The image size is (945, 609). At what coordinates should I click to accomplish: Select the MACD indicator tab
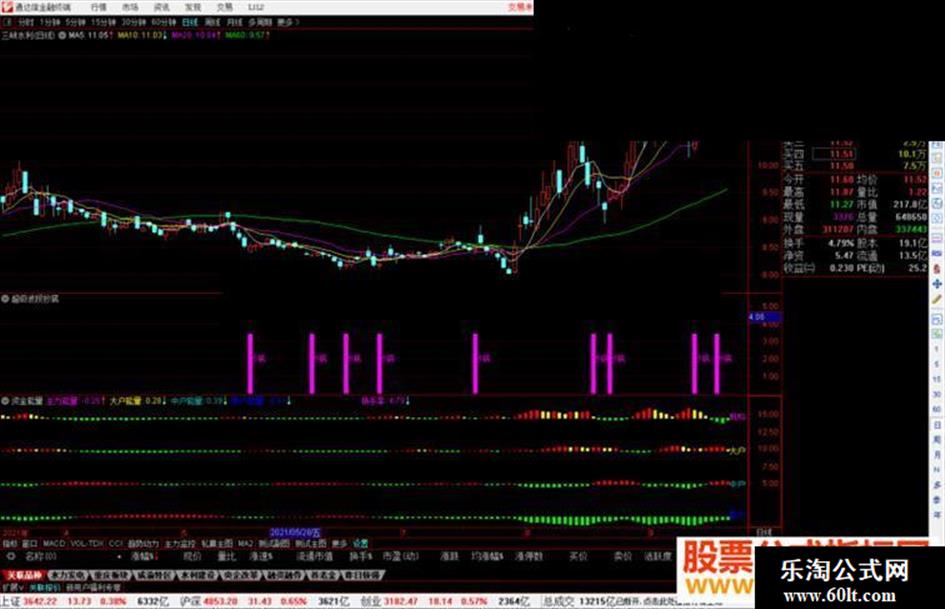[x=54, y=543]
